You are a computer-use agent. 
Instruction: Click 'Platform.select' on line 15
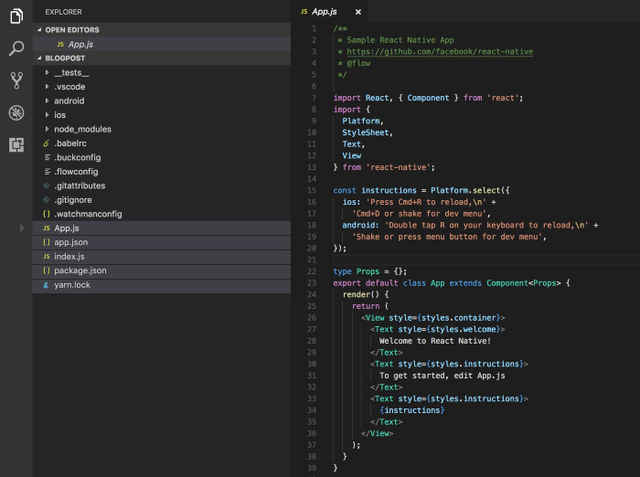click(x=465, y=191)
